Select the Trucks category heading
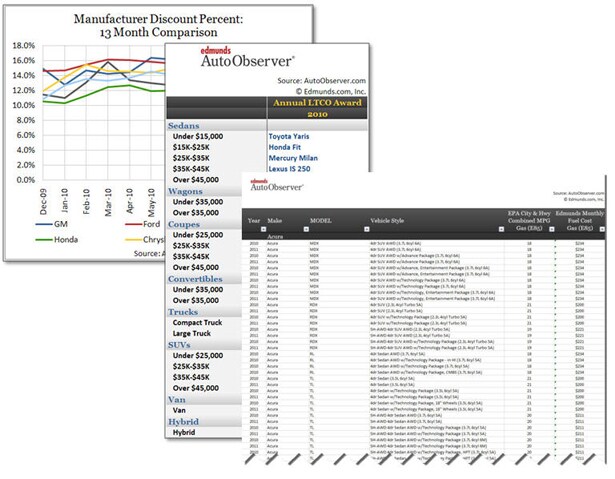The height and width of the screenshot is (479, 615). [x=183, y=312]
